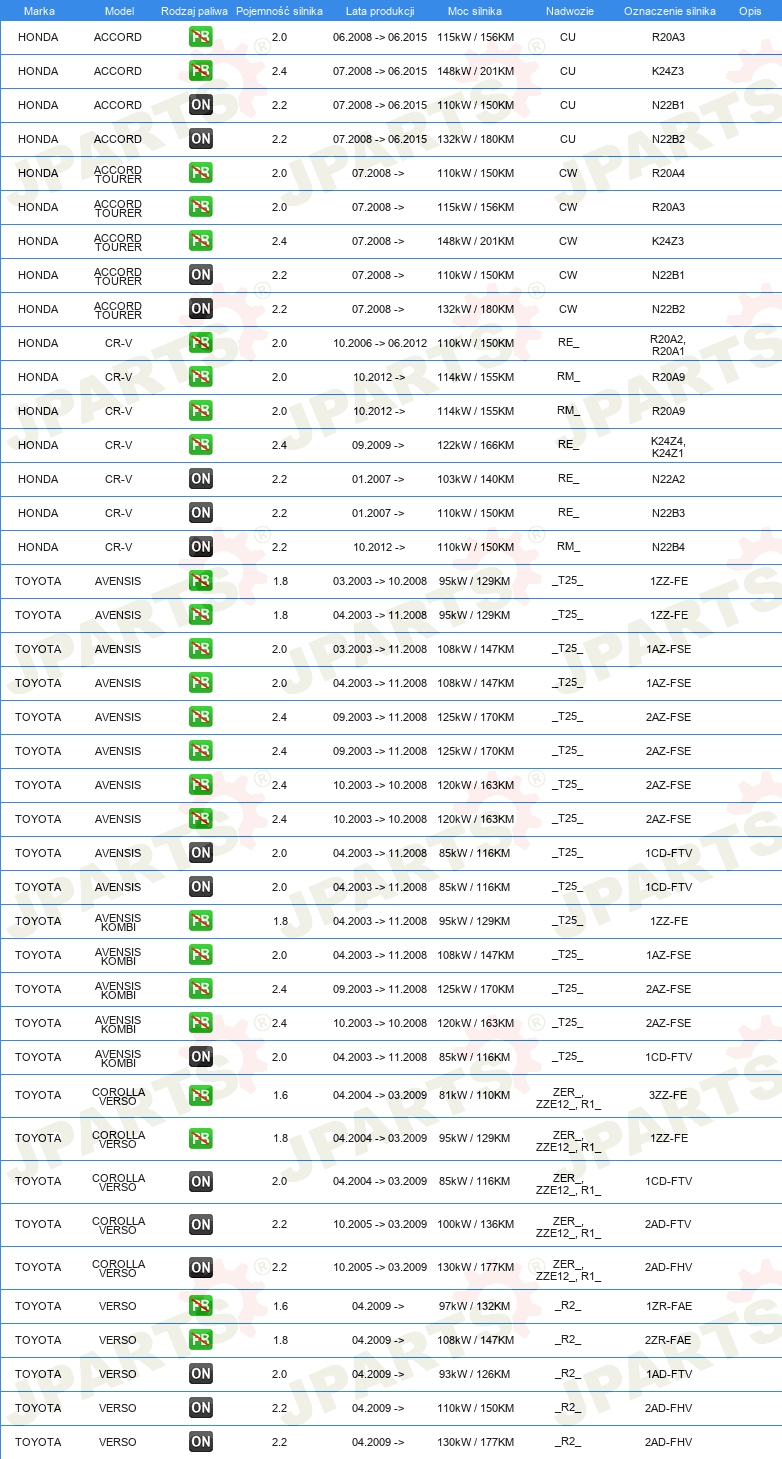The image size is (782, 1459).
Task: Click the Lata produkcji column header
Action: click(x=380, y=11)
